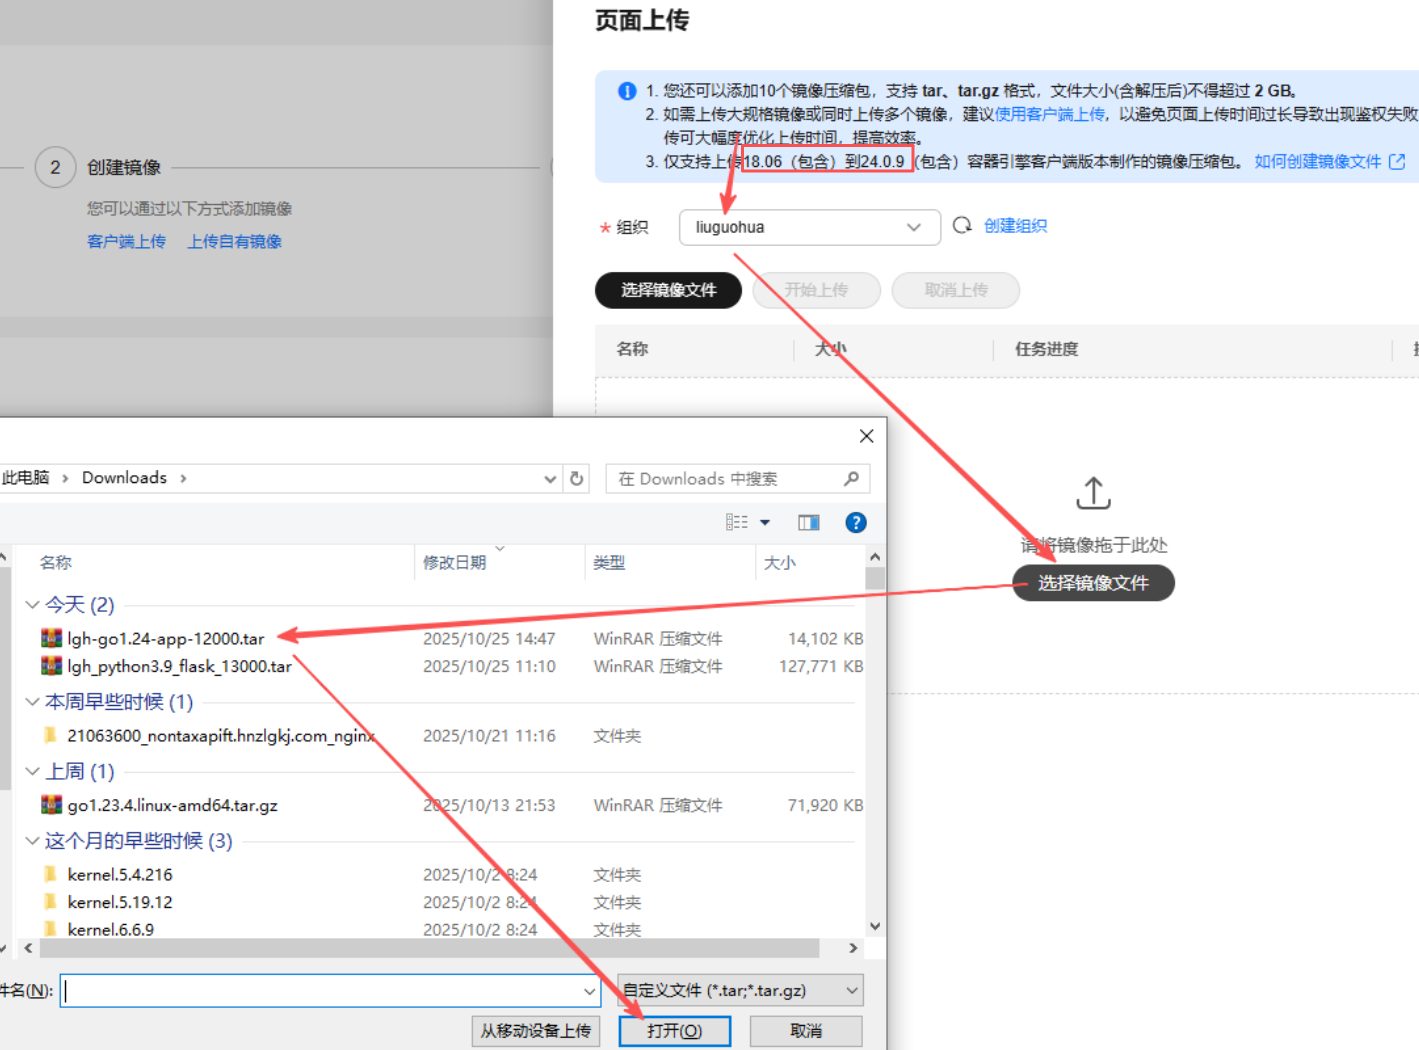
Task: Expand the address bar path history dropdown
Action: [550, 479]
